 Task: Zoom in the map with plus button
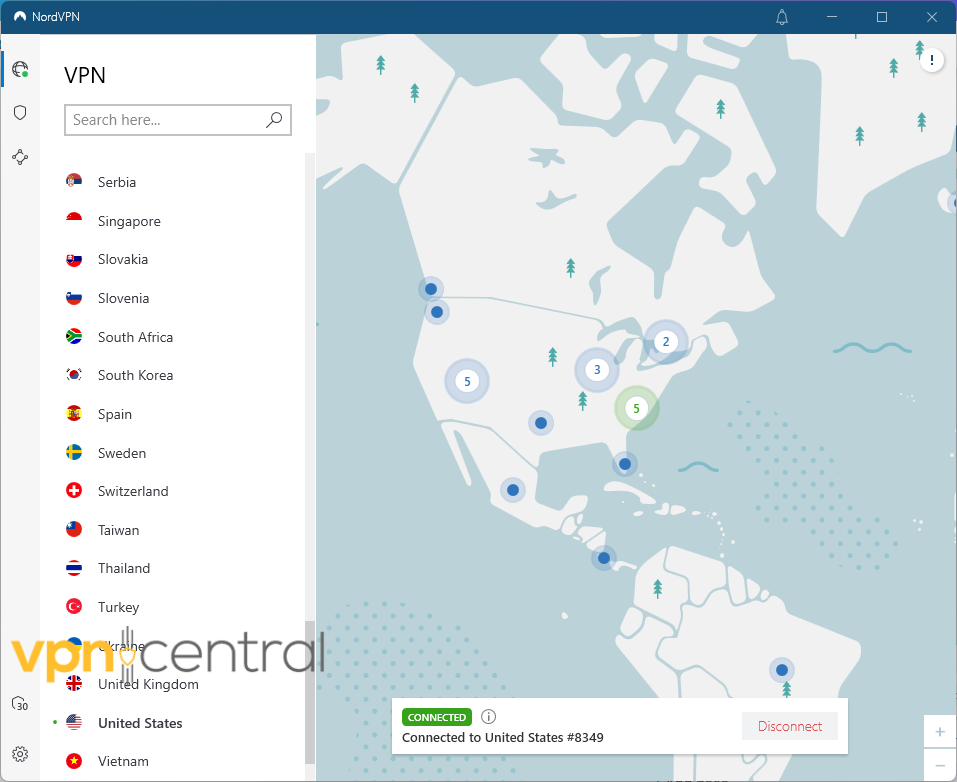939,732
